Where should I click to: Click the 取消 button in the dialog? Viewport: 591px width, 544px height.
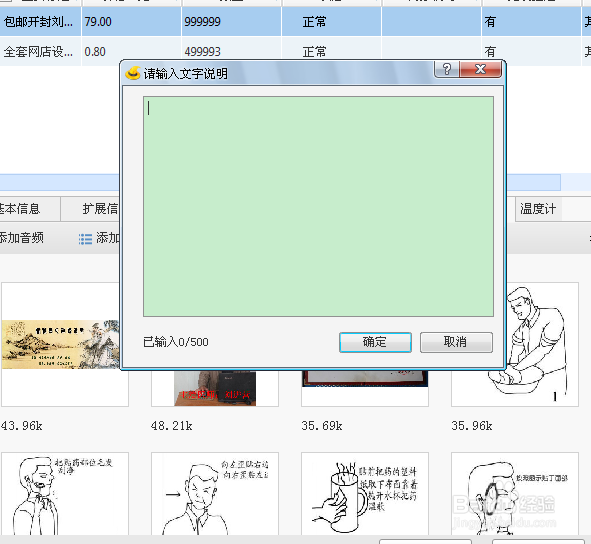(x=456, y=342)
